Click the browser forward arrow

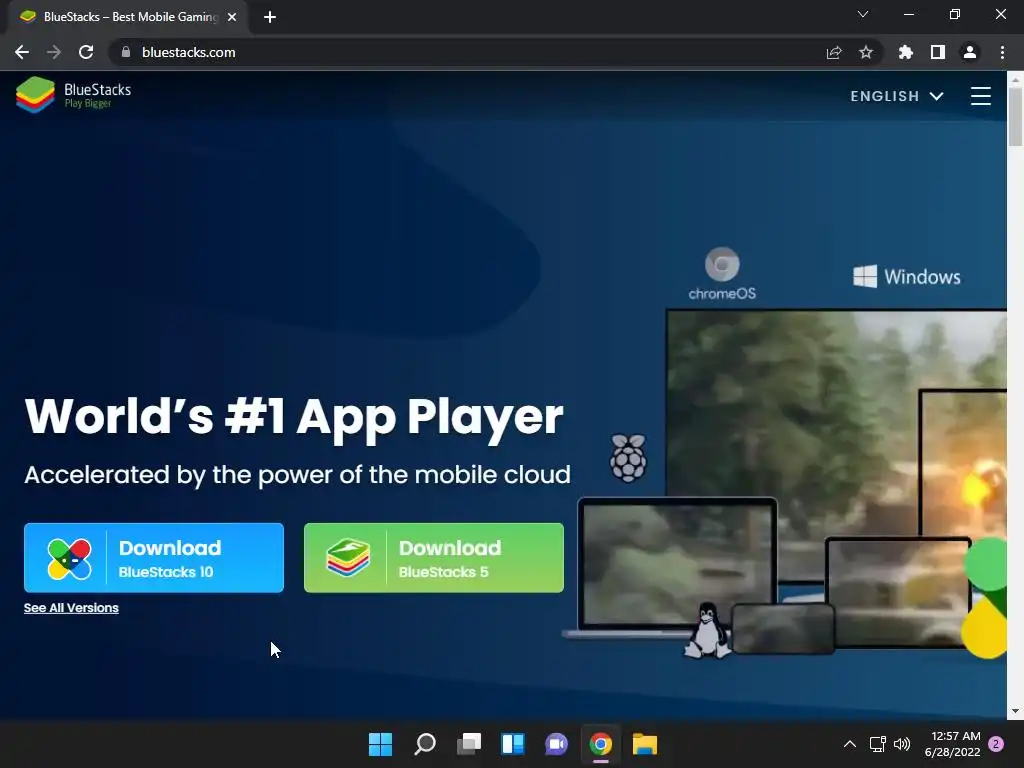(x=54, y=52)
